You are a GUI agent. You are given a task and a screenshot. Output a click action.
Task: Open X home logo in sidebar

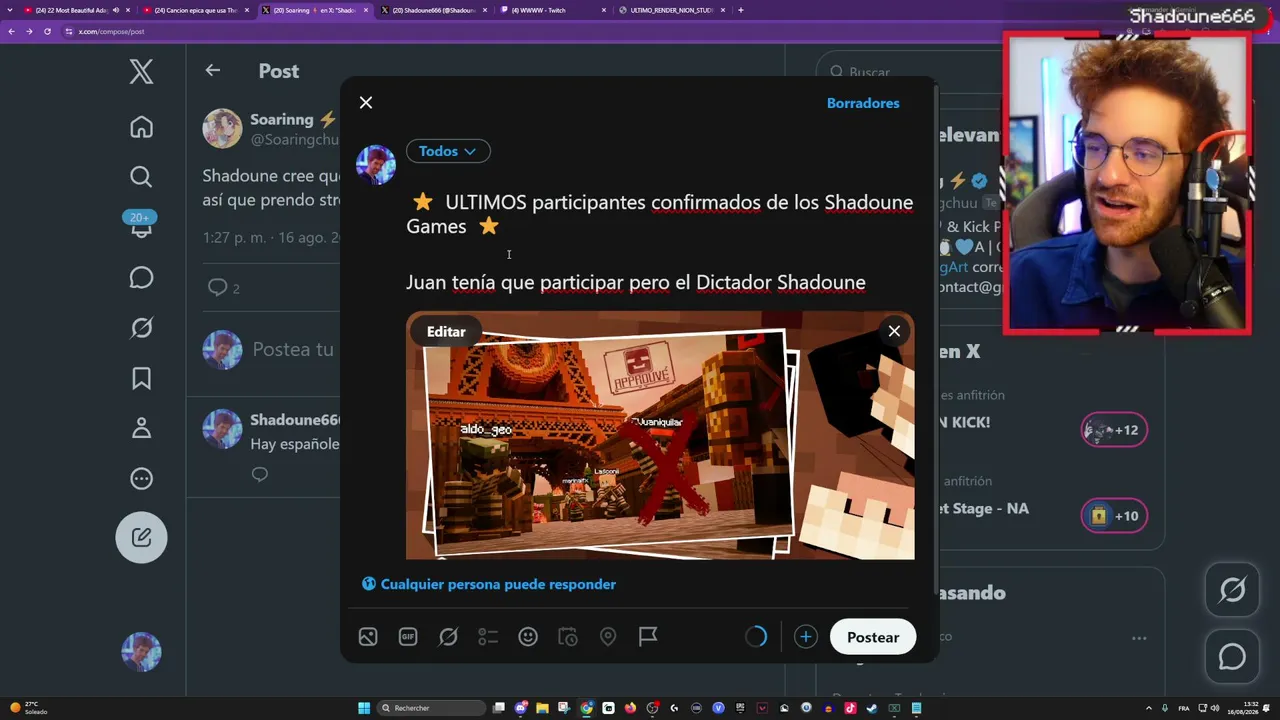pos(141,71)
